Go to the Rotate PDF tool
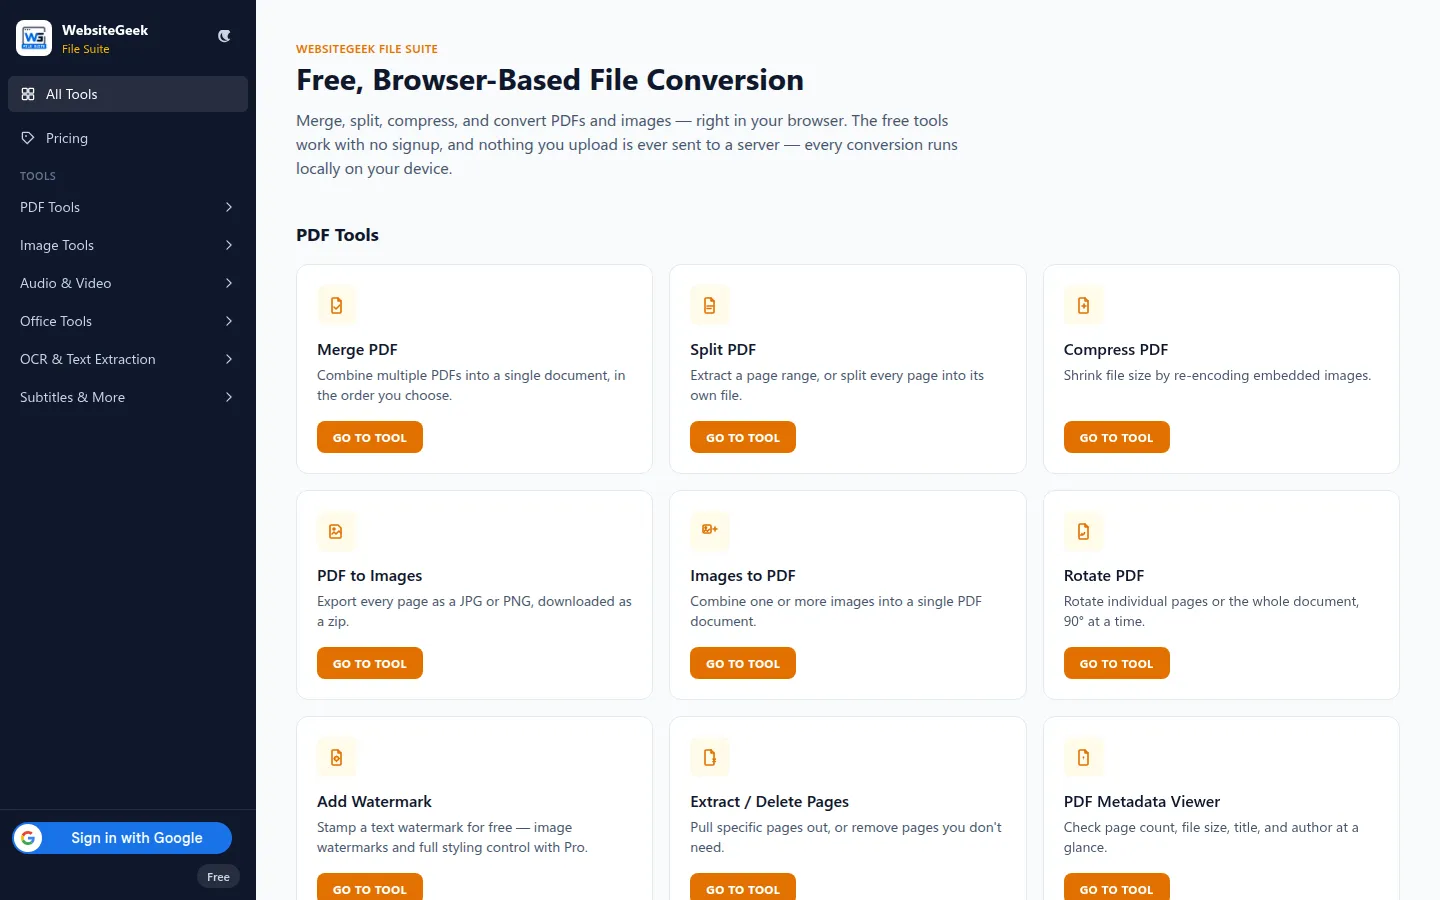Screen dimensions: 1440x900 (1116, 663)
